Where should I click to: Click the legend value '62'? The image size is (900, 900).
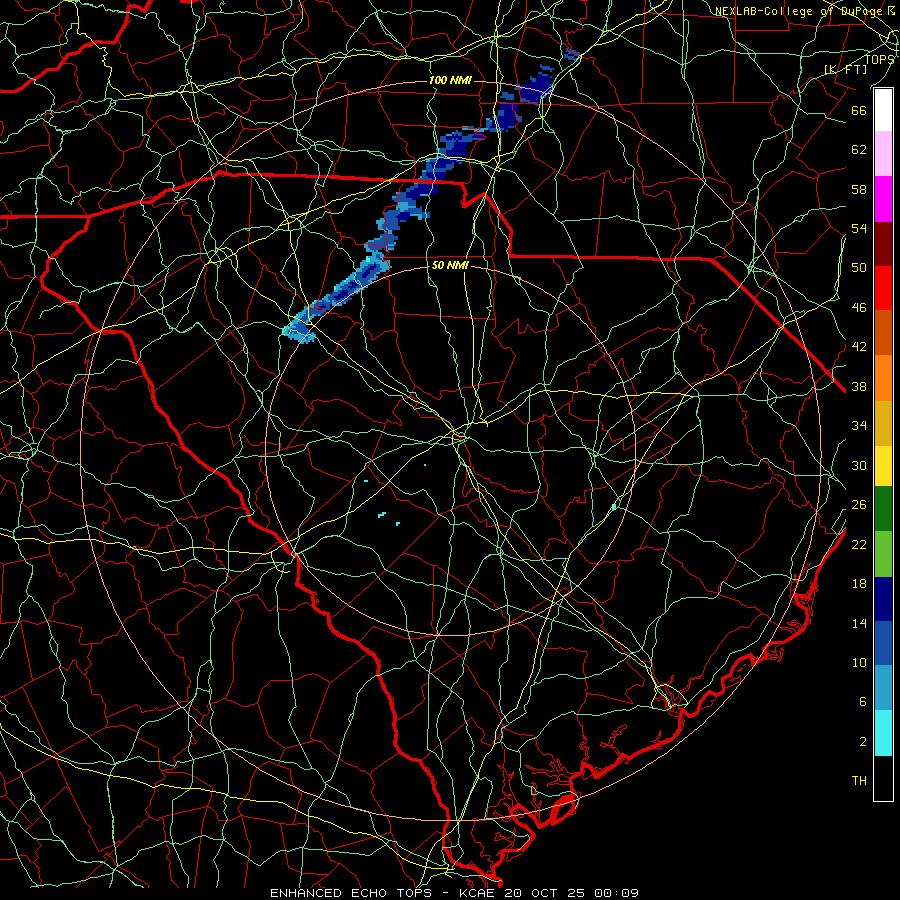click(x=859, y=150)
